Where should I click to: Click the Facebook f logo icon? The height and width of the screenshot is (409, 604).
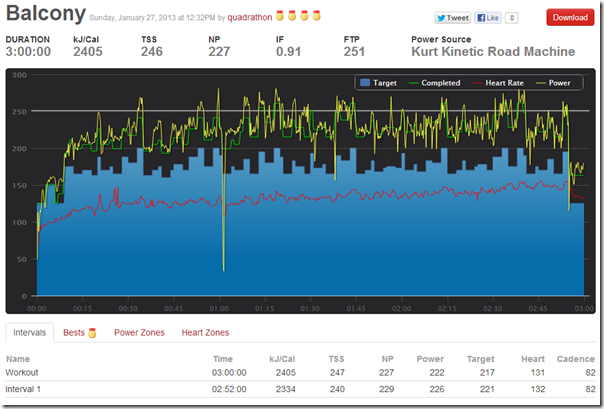click(481, 18)
